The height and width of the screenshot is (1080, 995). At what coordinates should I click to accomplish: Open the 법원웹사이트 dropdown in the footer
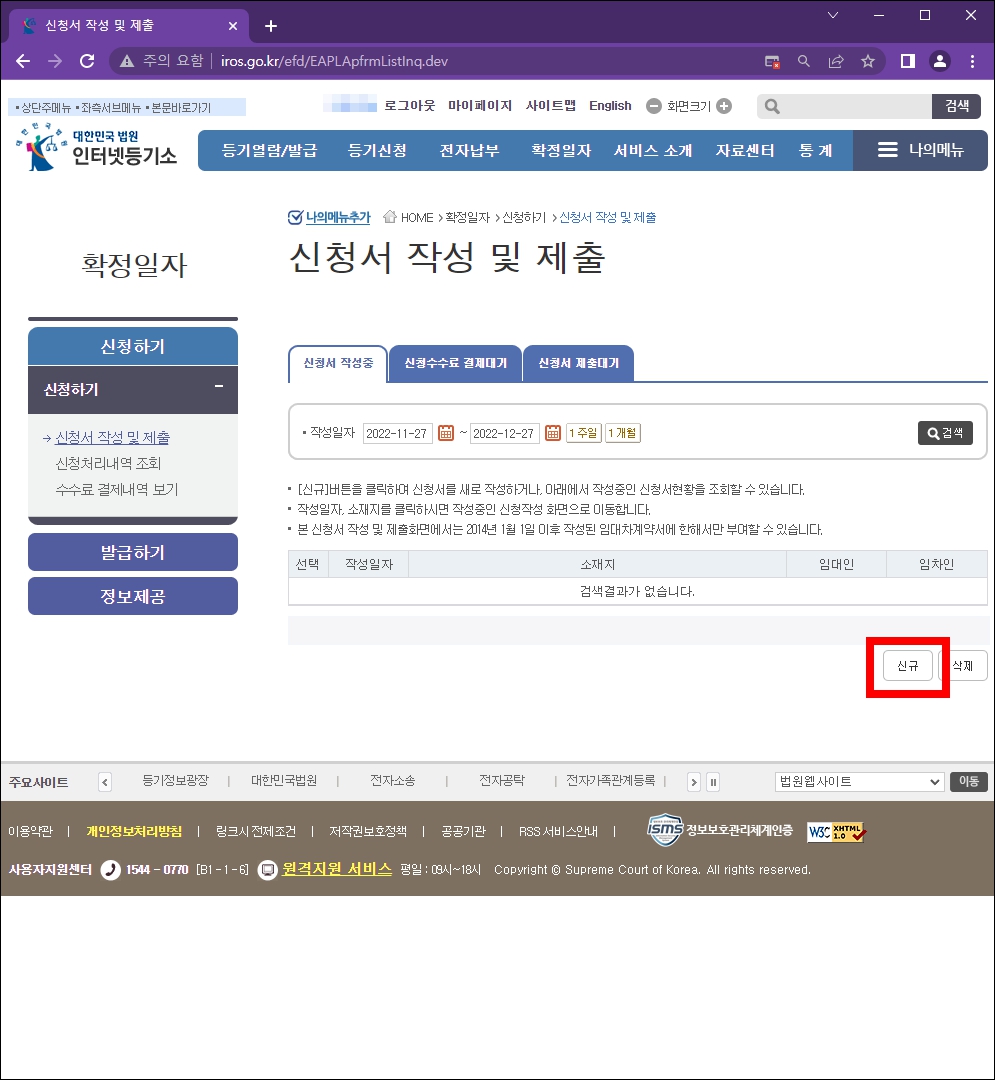click(x=858, y=782)
